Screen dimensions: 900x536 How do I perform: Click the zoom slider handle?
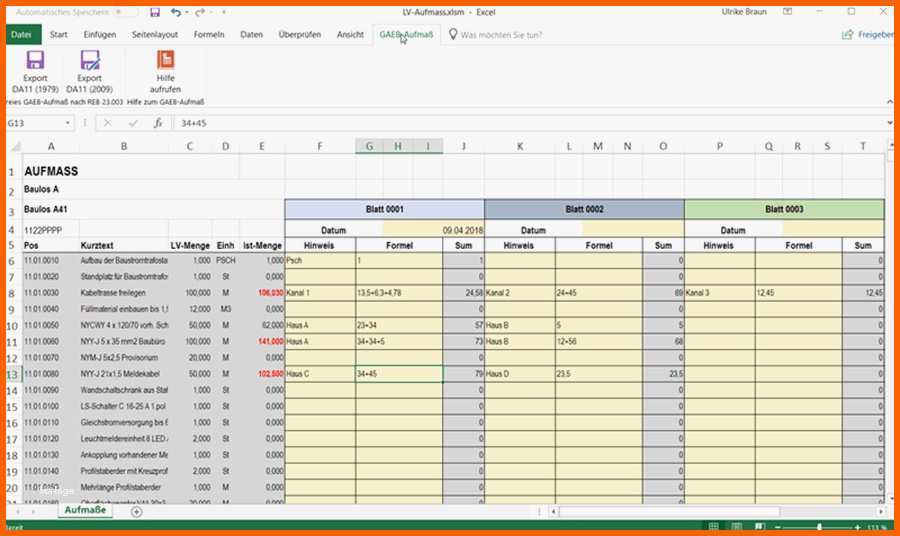(x=819, y=527)
